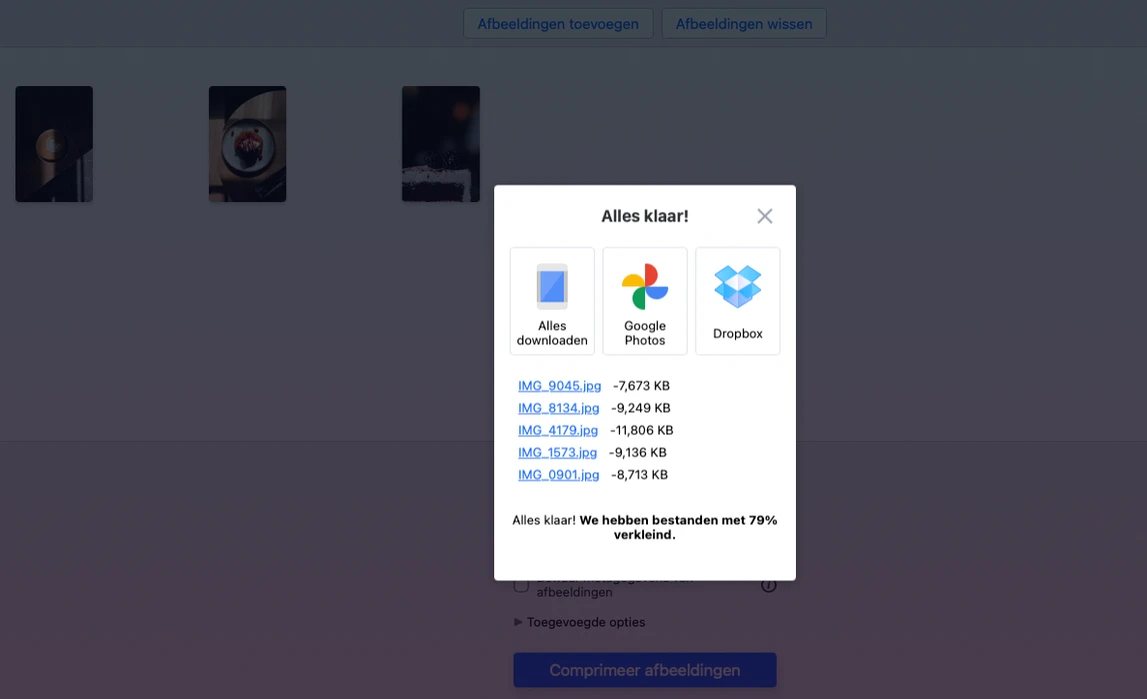Click the IMG_4179.jpg file link
Viewport: 1147px width, 699px height.
(x=557, y=430)
